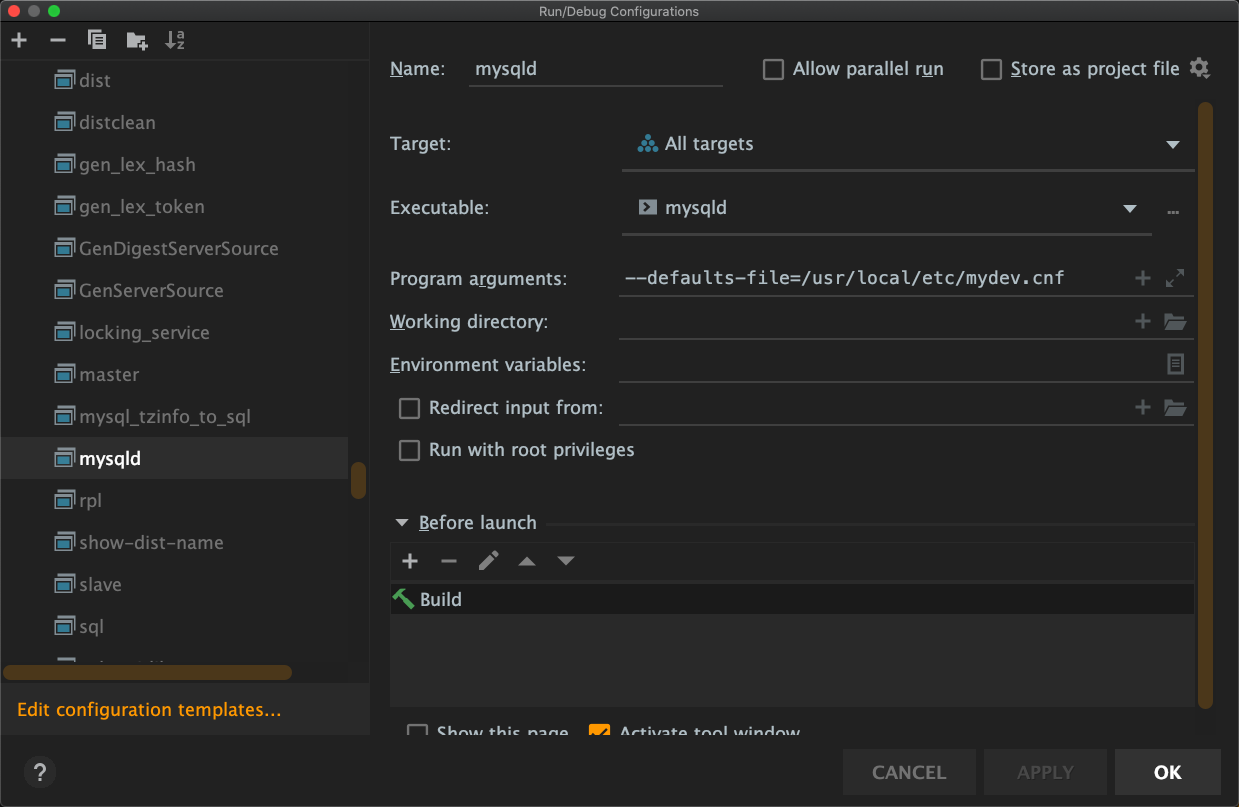
Task: Click the Working directory input field
Action: click(x=875, y=322)
